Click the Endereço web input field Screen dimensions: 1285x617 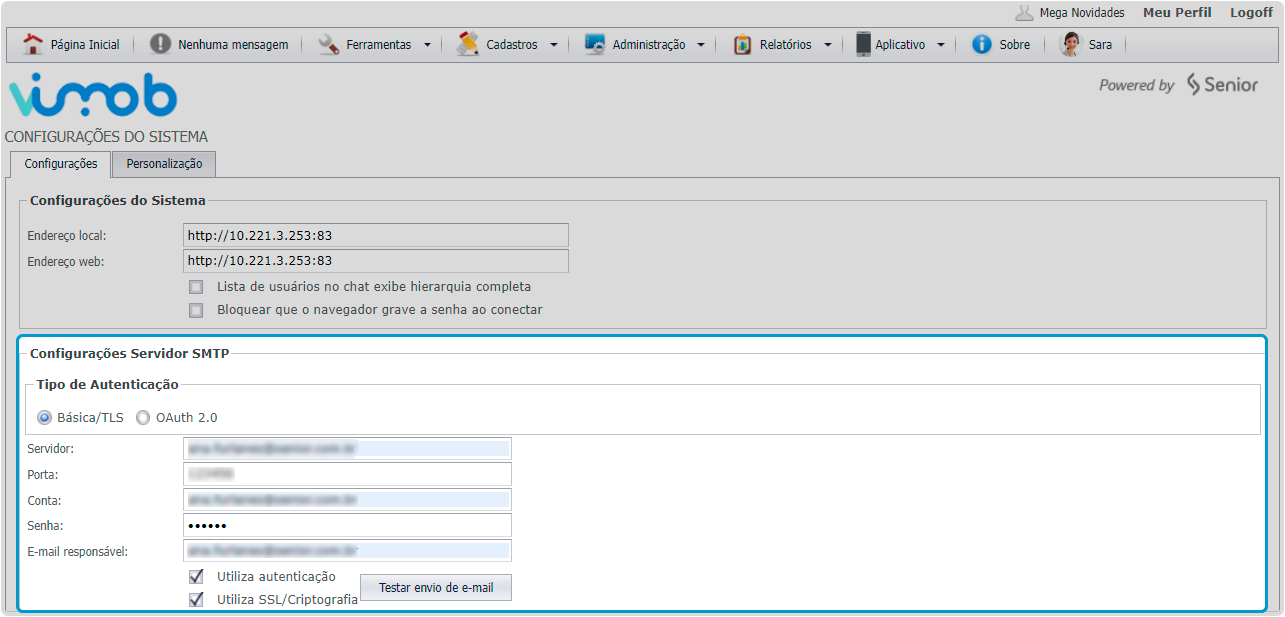pyautogui.click(x=376, y=261)
